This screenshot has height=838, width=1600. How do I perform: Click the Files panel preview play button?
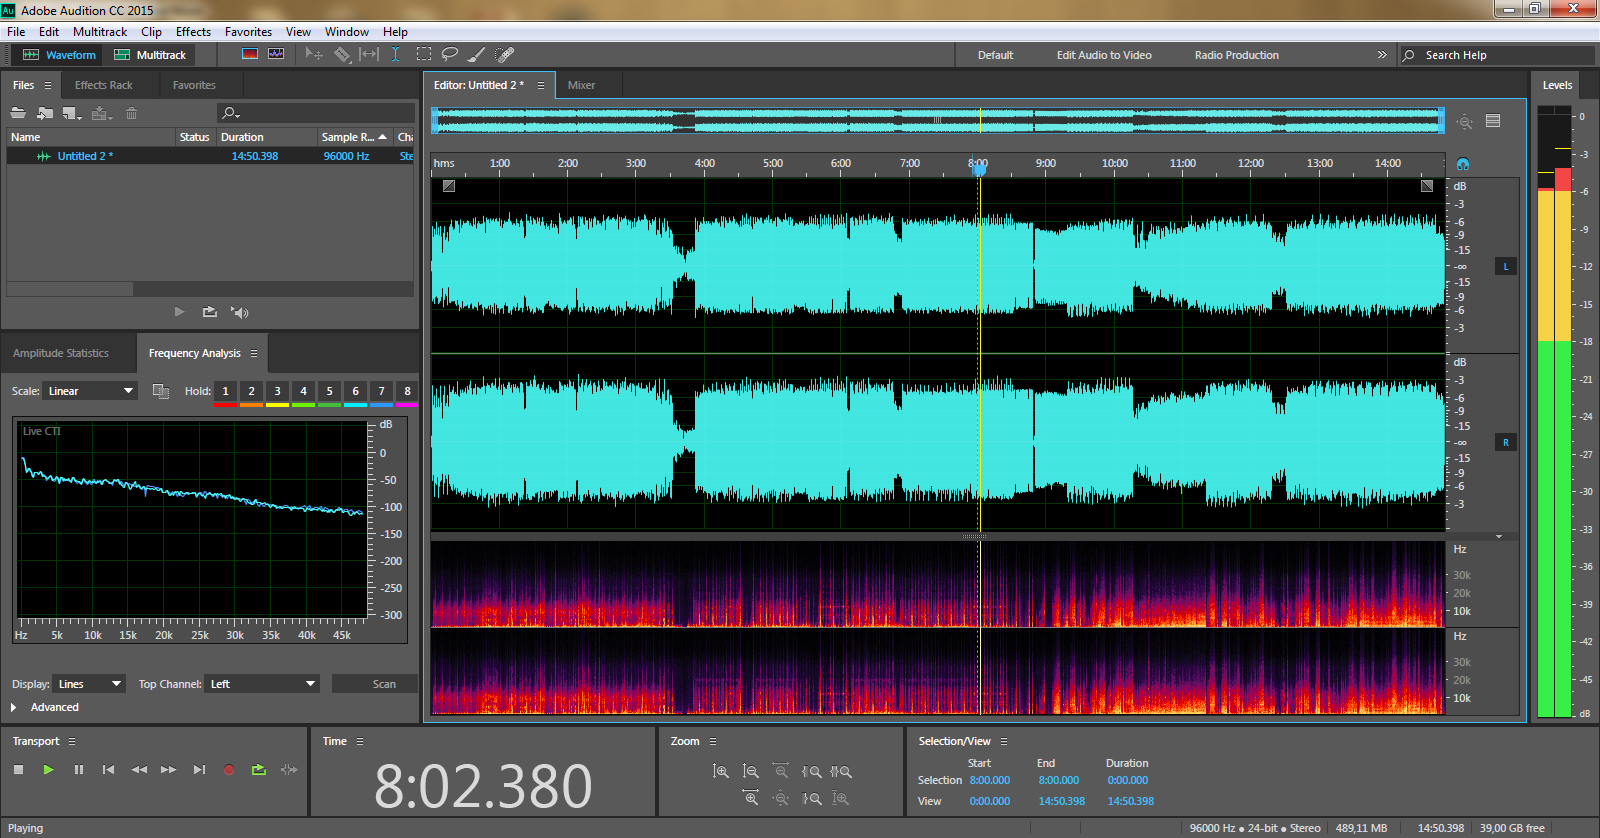(x=179, y=312)
